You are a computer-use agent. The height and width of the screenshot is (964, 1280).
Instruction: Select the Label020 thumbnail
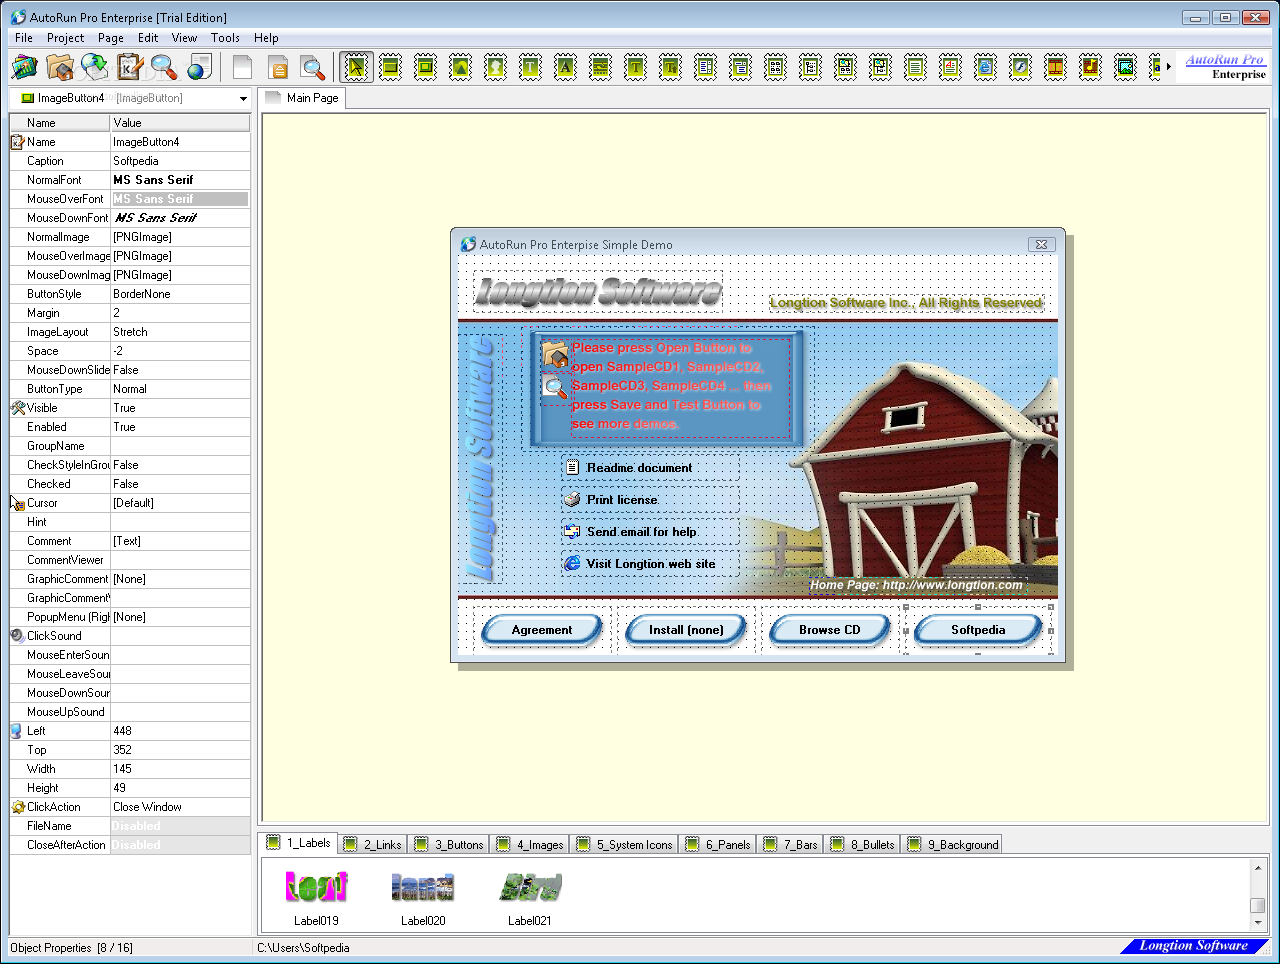click(423, 897)
